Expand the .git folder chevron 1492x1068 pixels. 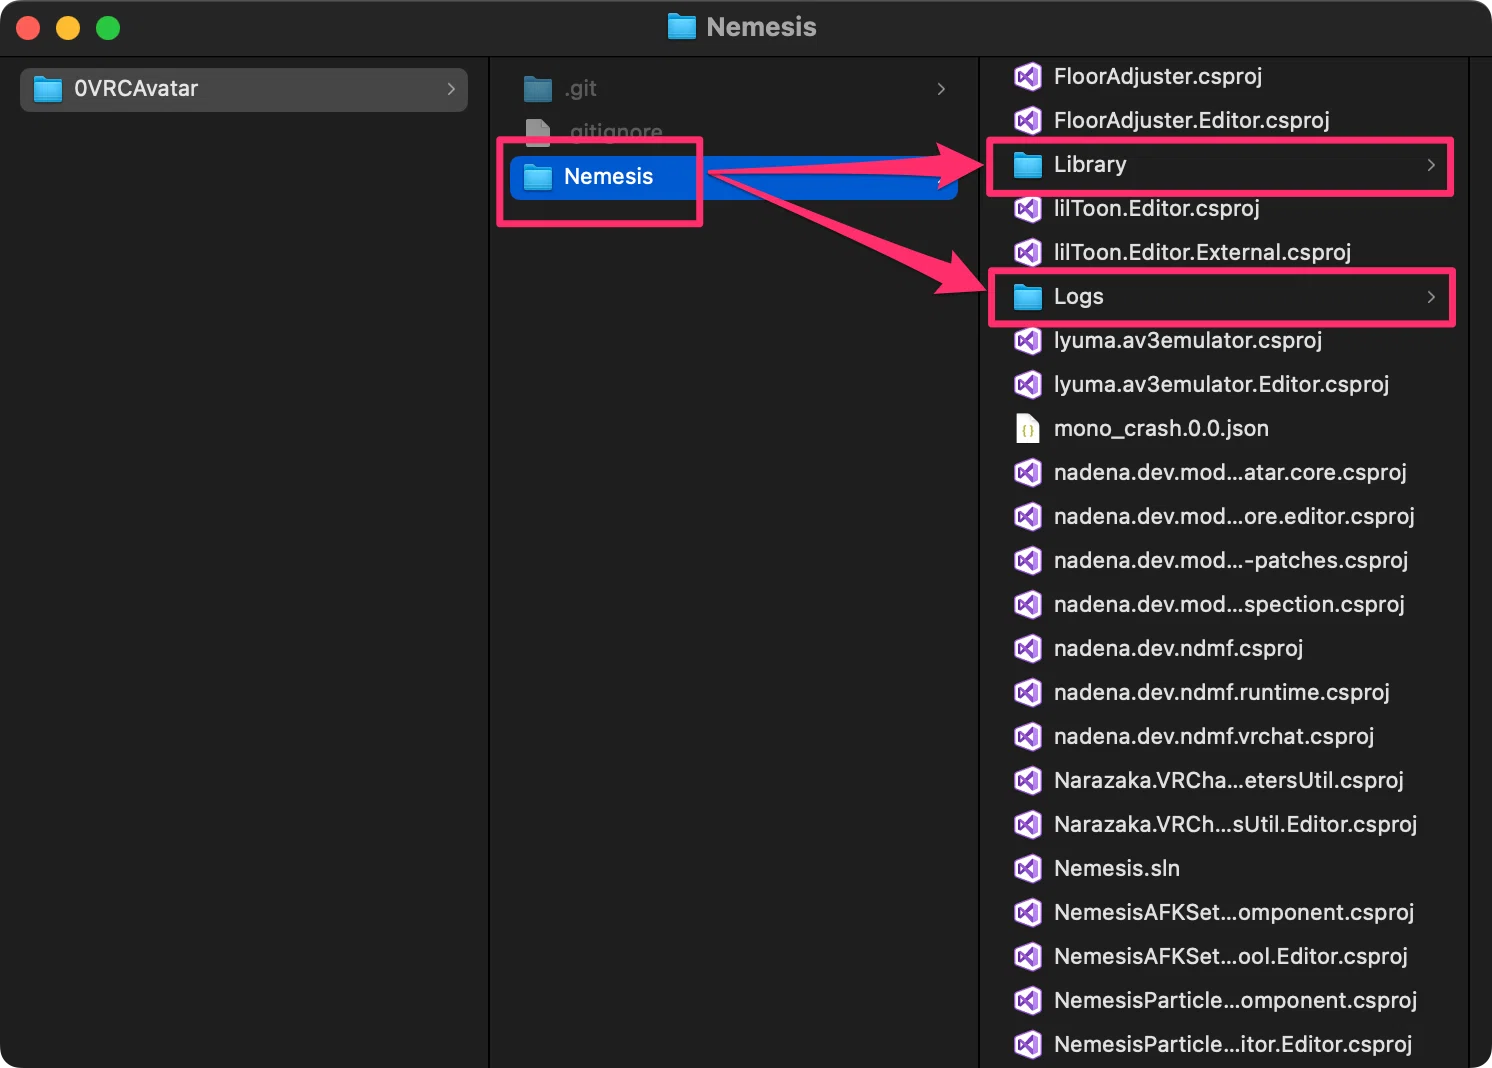pyautogui.click(x=941, y=89)
